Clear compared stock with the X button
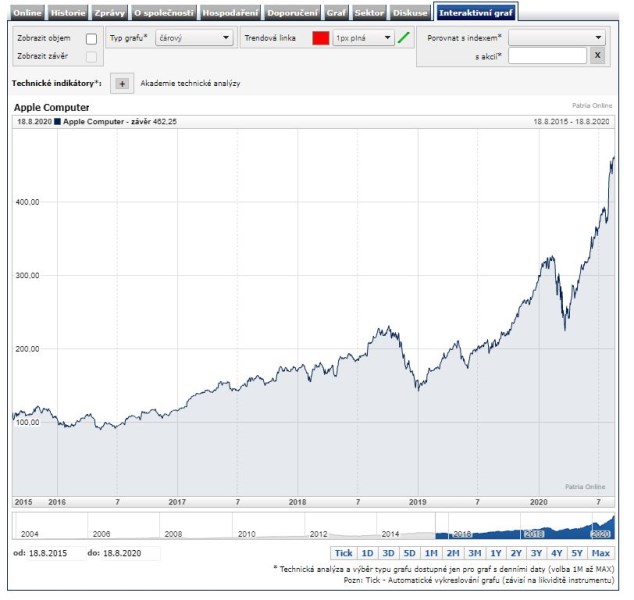 pyautogui.click(x=597, y=56)
